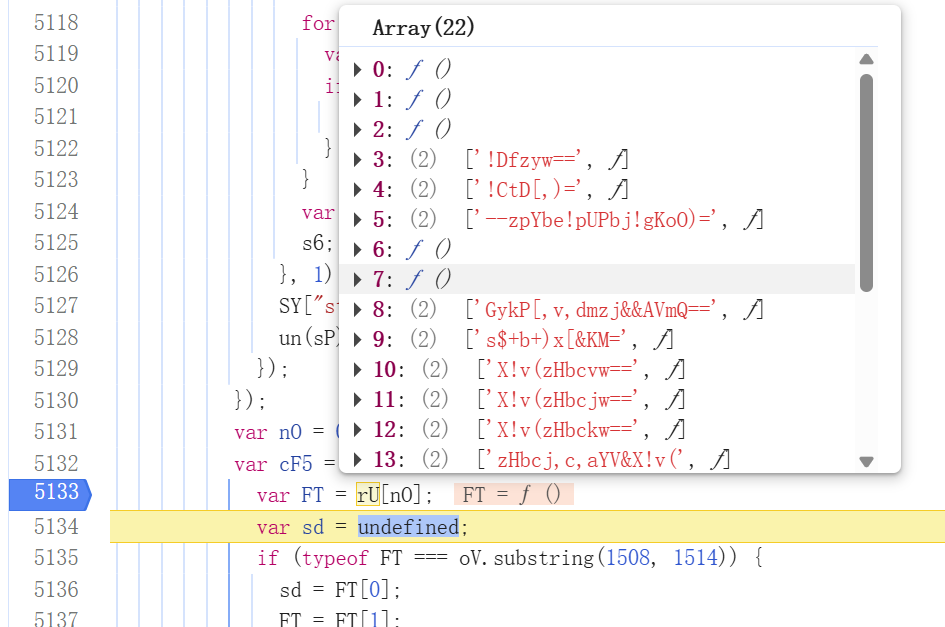This screenshot has width=945, height=627.
Task: Expand array entry 6 function
Action: point(358,250)
